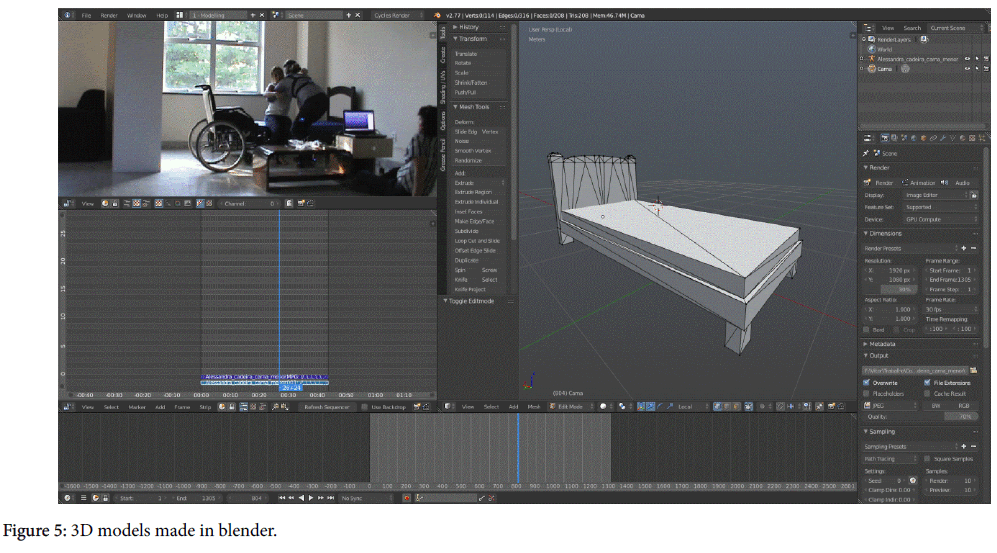
Task: Select the Modifiers wrench tab icon
Action: 943,138
